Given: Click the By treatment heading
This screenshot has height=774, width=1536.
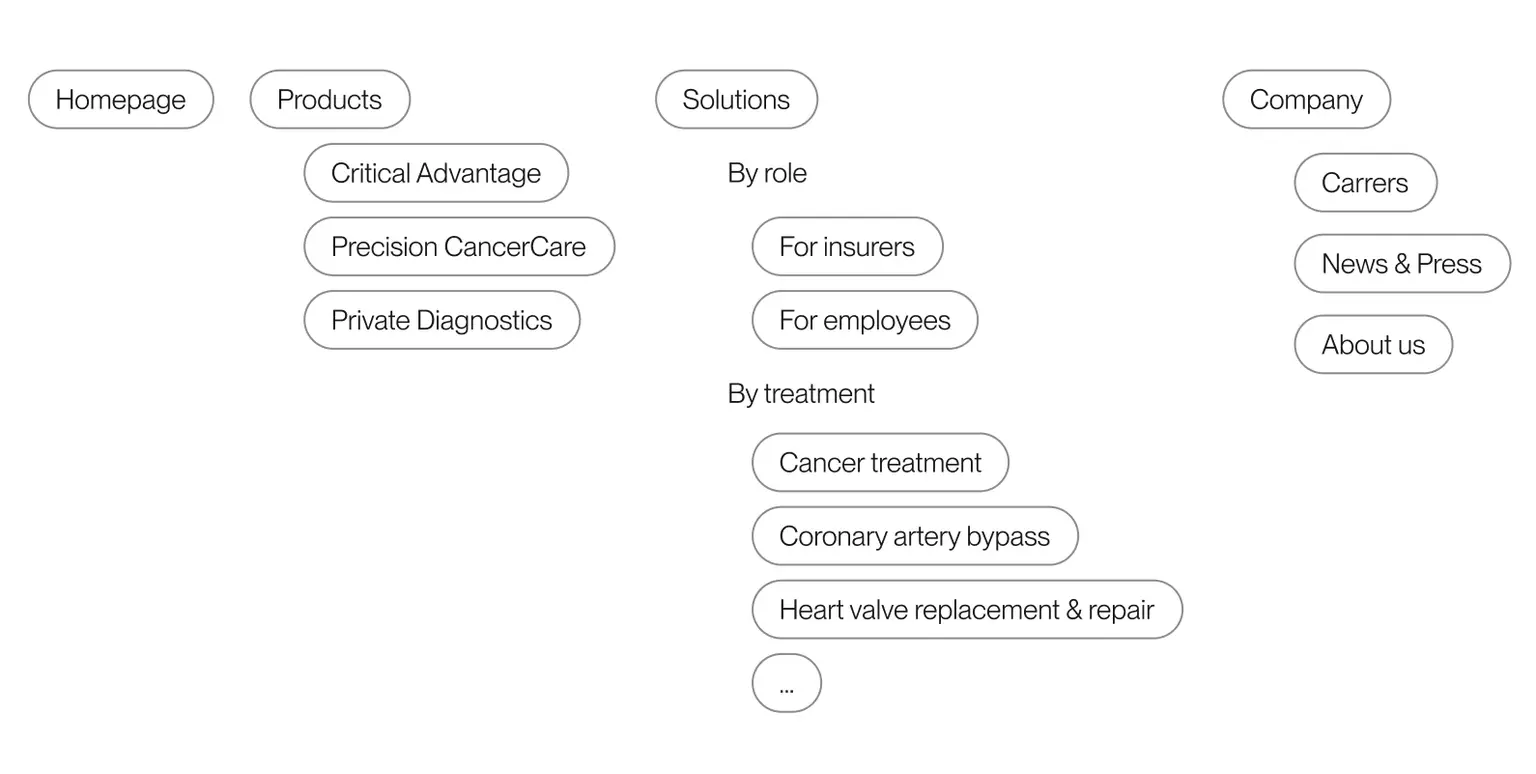Looking at the screenshot, I should click(801, 394).
